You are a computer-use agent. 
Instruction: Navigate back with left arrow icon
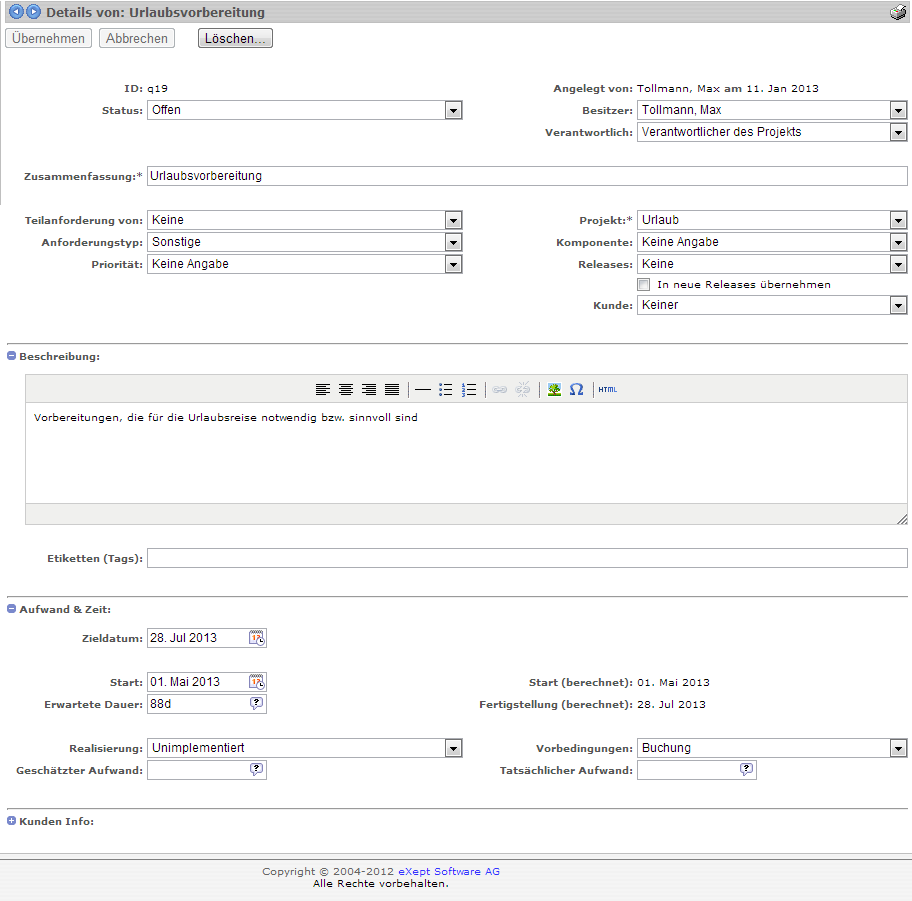(x=16, y=13)
